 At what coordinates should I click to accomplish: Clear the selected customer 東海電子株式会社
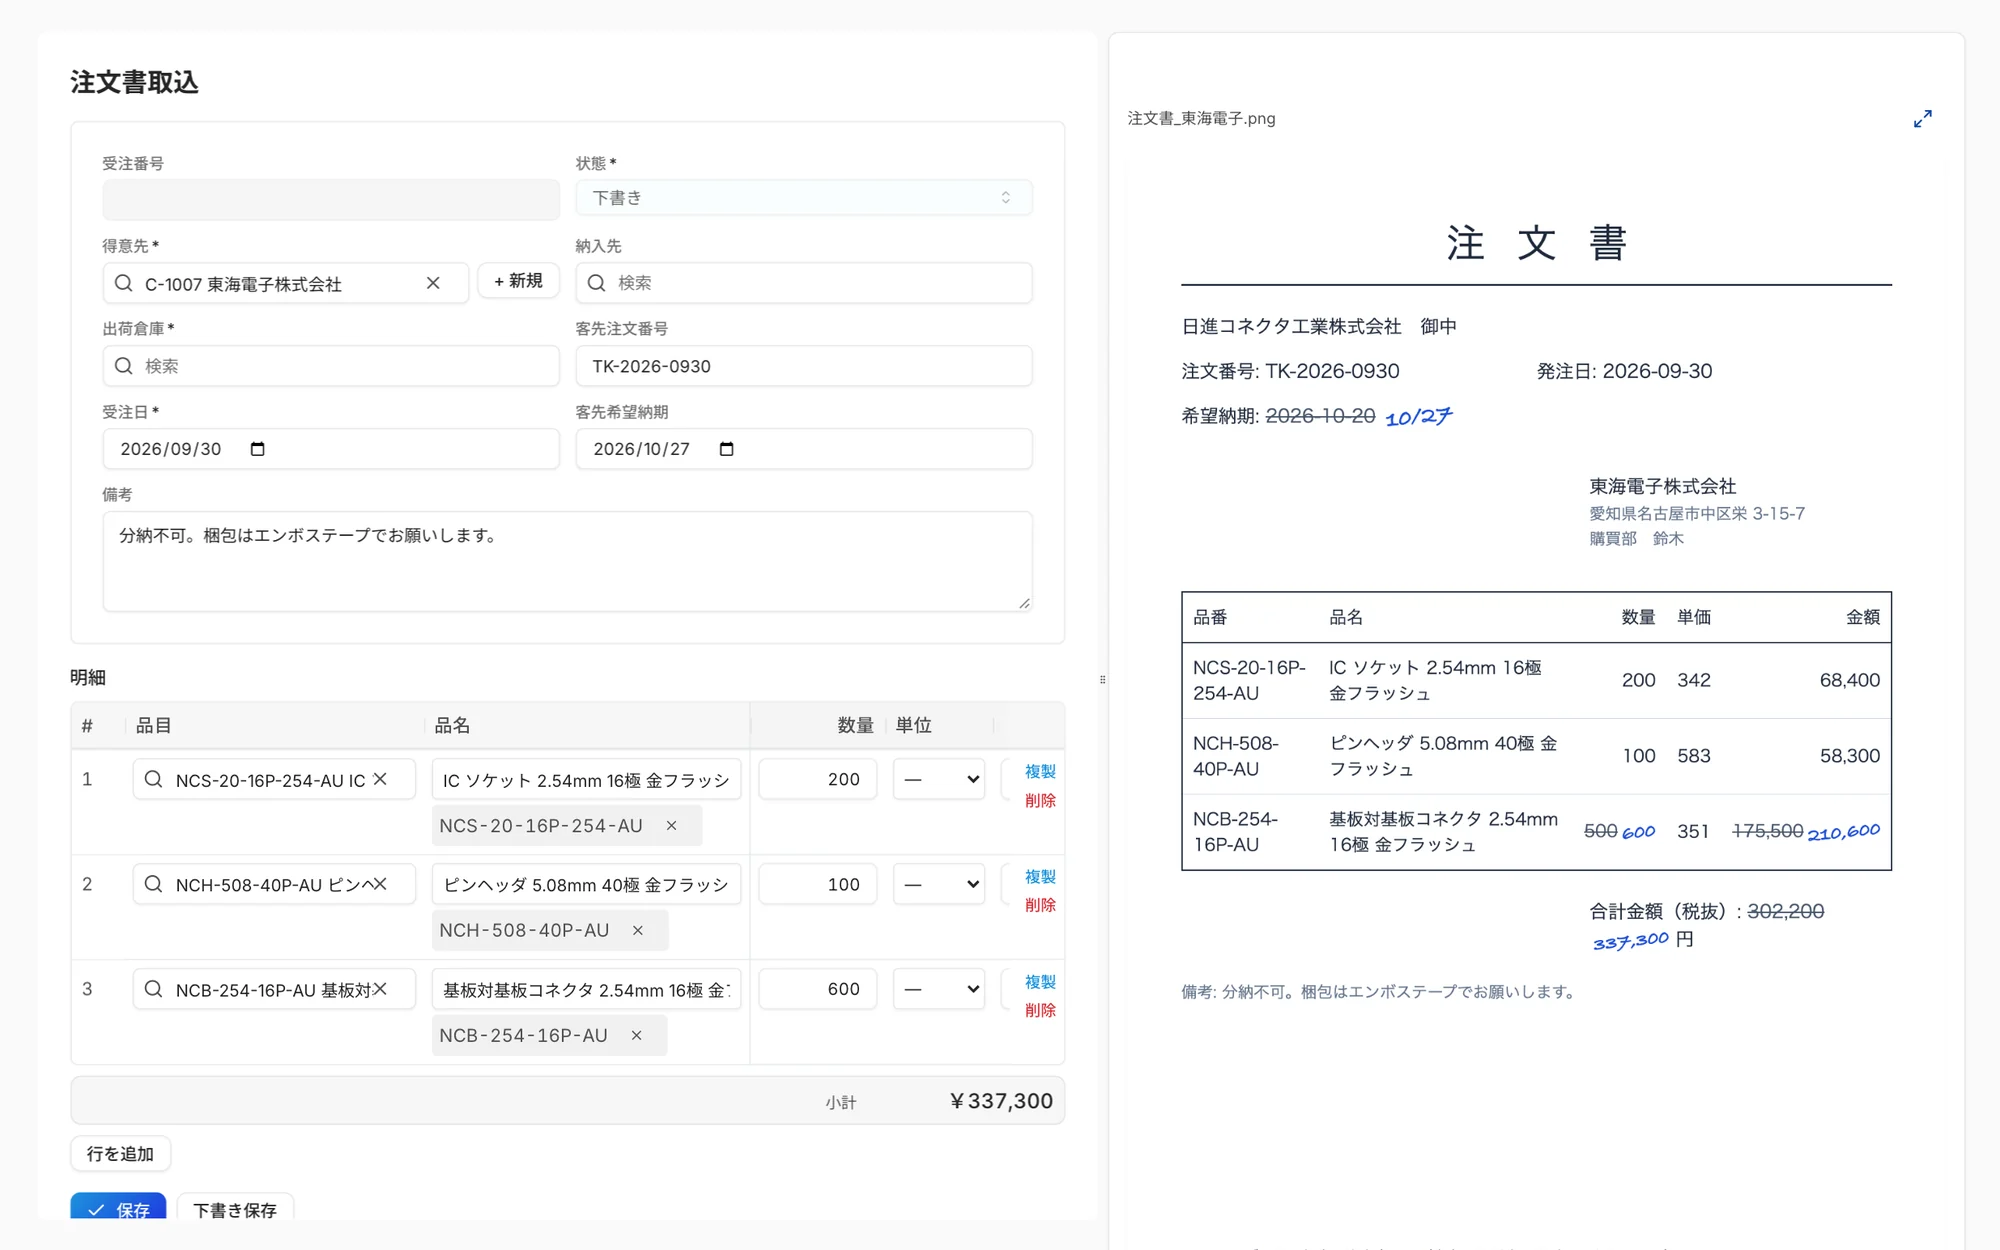pos(433,283)
